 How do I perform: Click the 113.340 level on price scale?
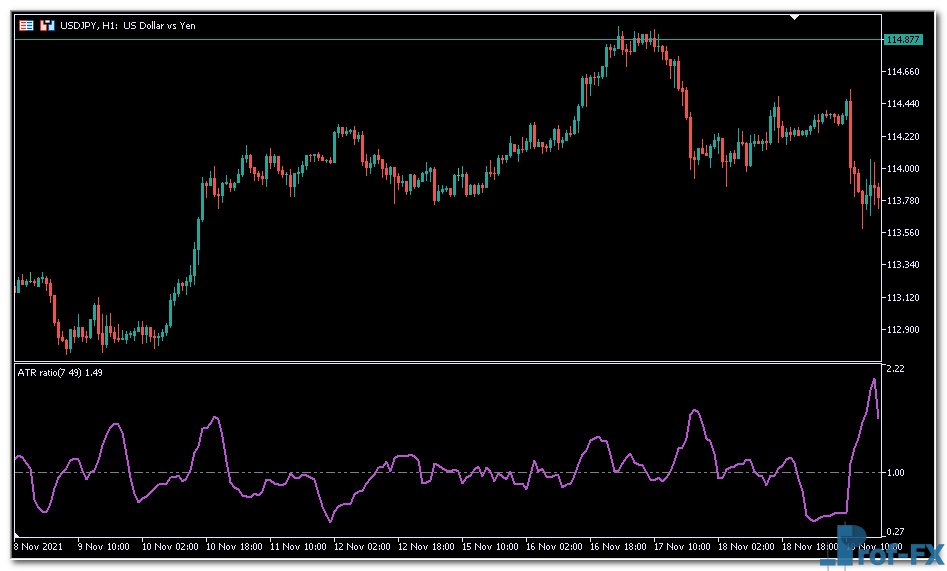[x=902, y=265]
